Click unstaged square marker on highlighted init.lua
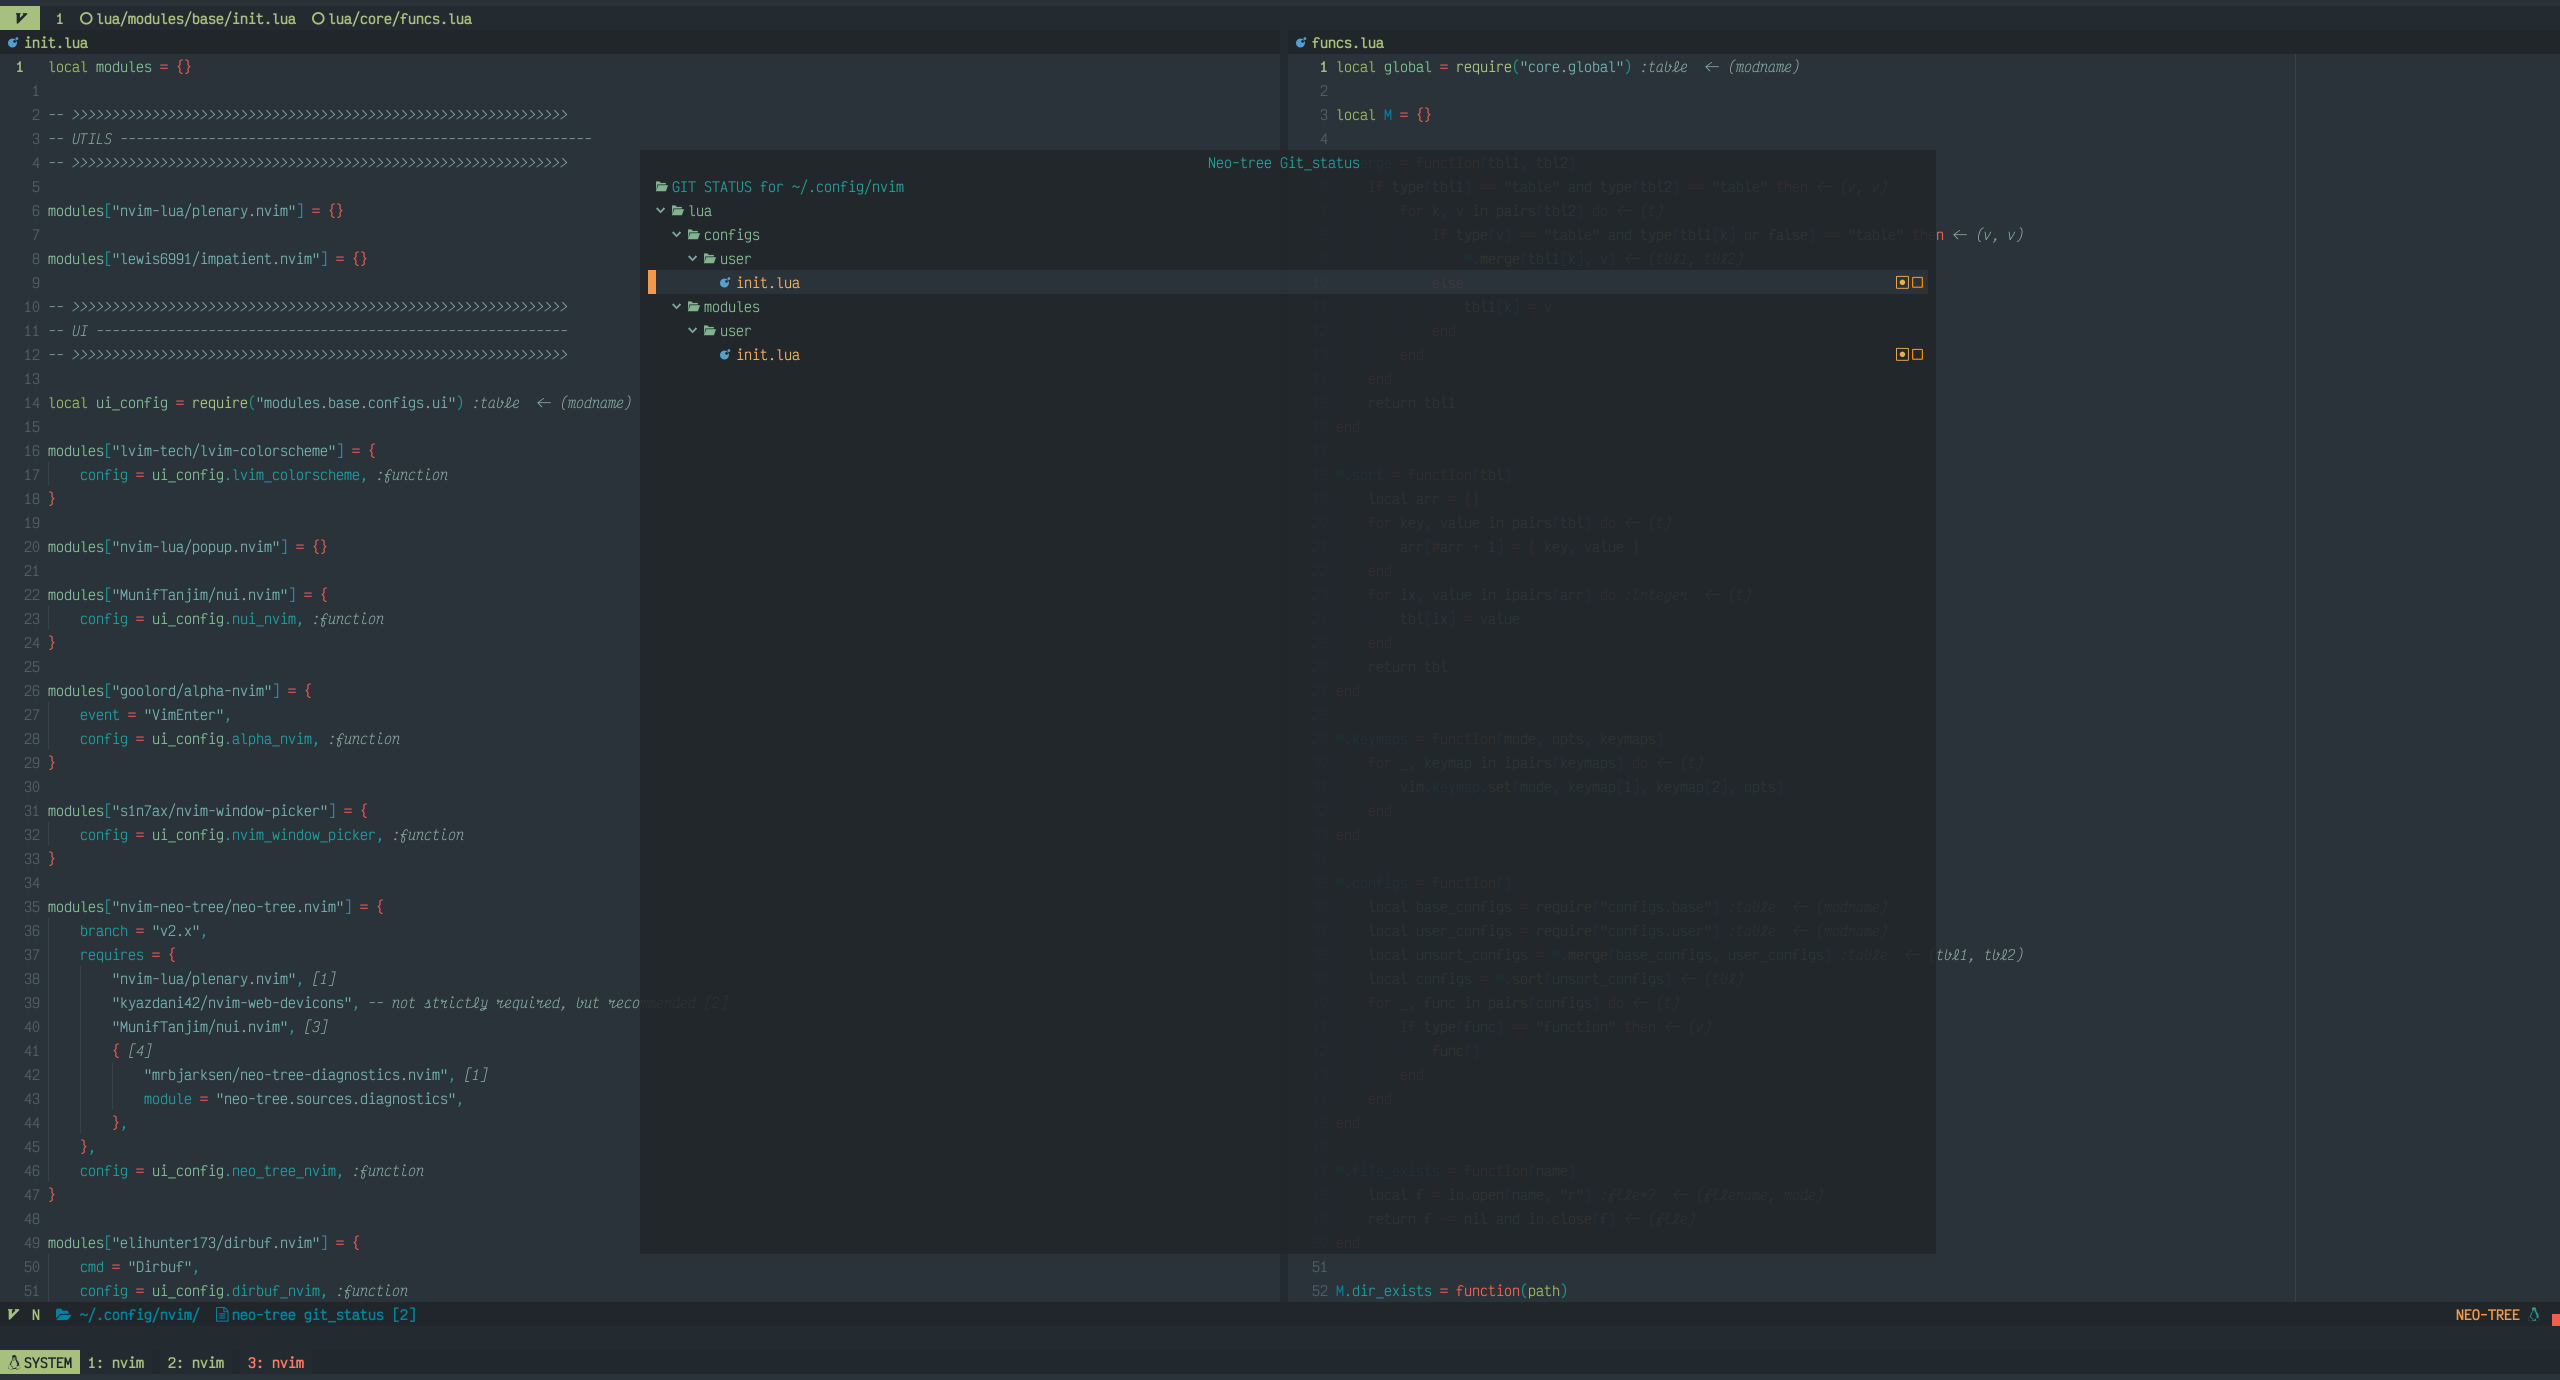Screen dimensions: 2560x1380 click(1917, 283)
